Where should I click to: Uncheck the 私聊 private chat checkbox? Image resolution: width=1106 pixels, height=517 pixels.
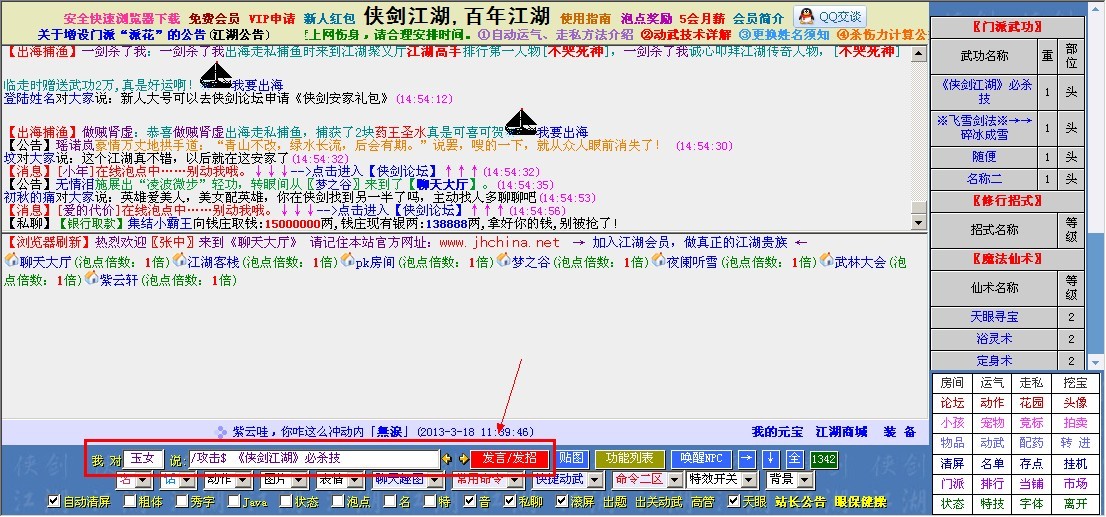511,502
